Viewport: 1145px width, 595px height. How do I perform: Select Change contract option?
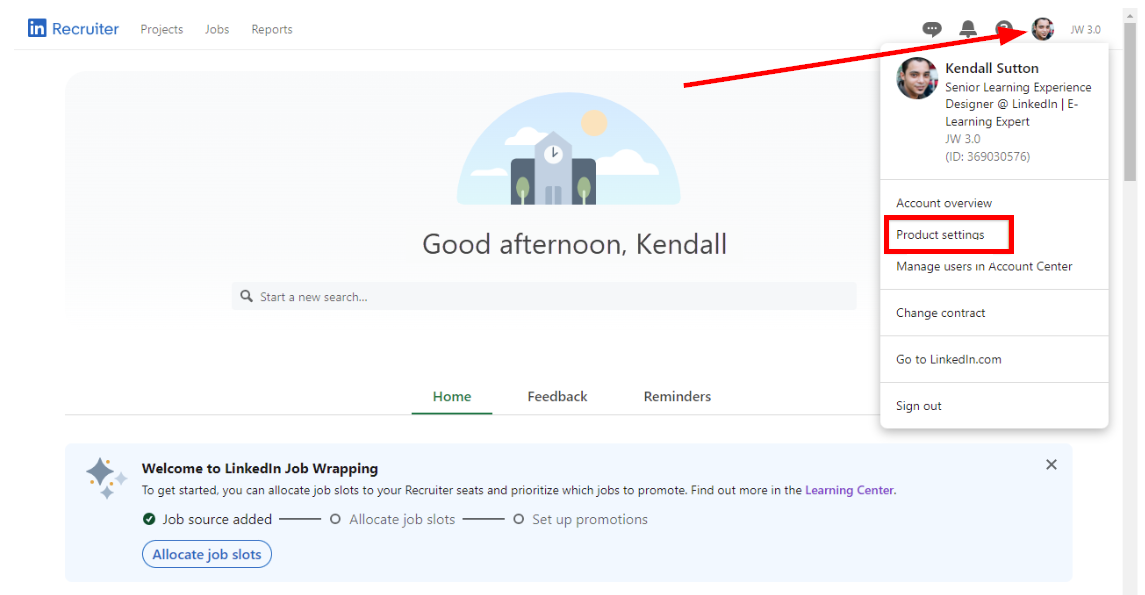[941, 312]
